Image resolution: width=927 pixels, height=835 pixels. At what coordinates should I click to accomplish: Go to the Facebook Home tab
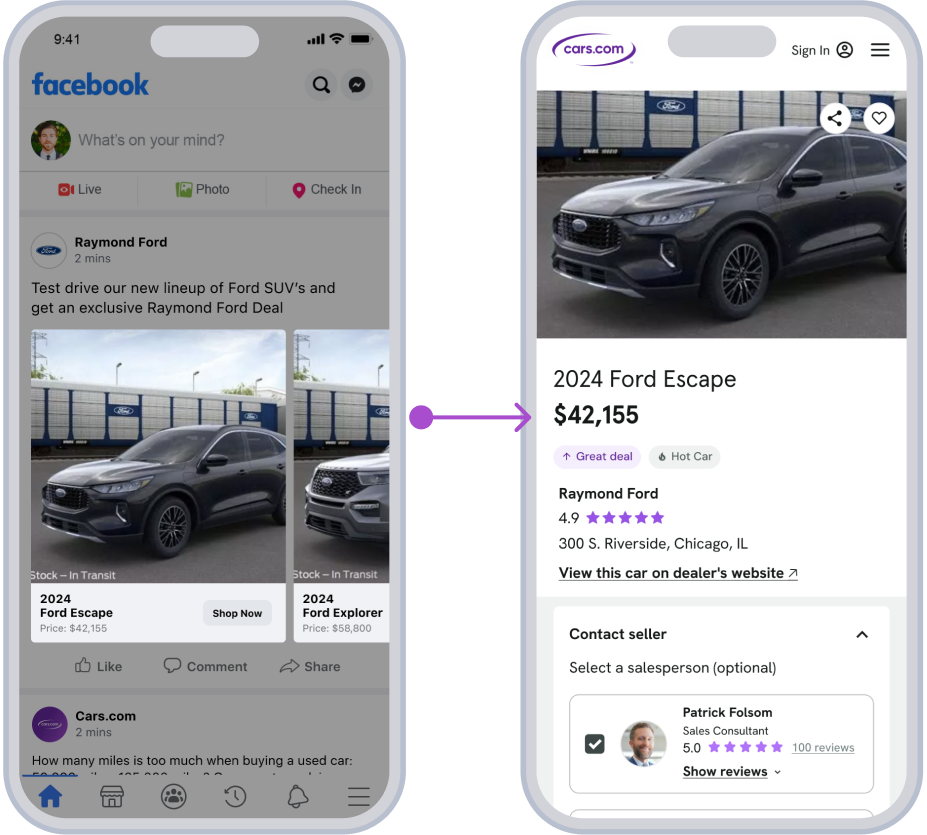click(50, 796)
